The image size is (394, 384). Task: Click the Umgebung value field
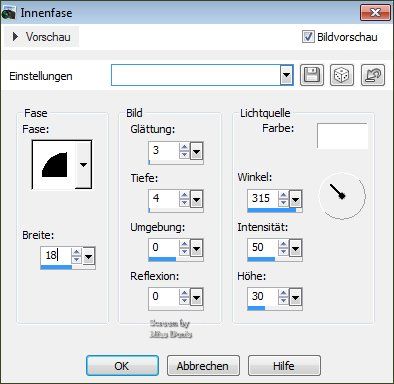click(x=163, y=248)
